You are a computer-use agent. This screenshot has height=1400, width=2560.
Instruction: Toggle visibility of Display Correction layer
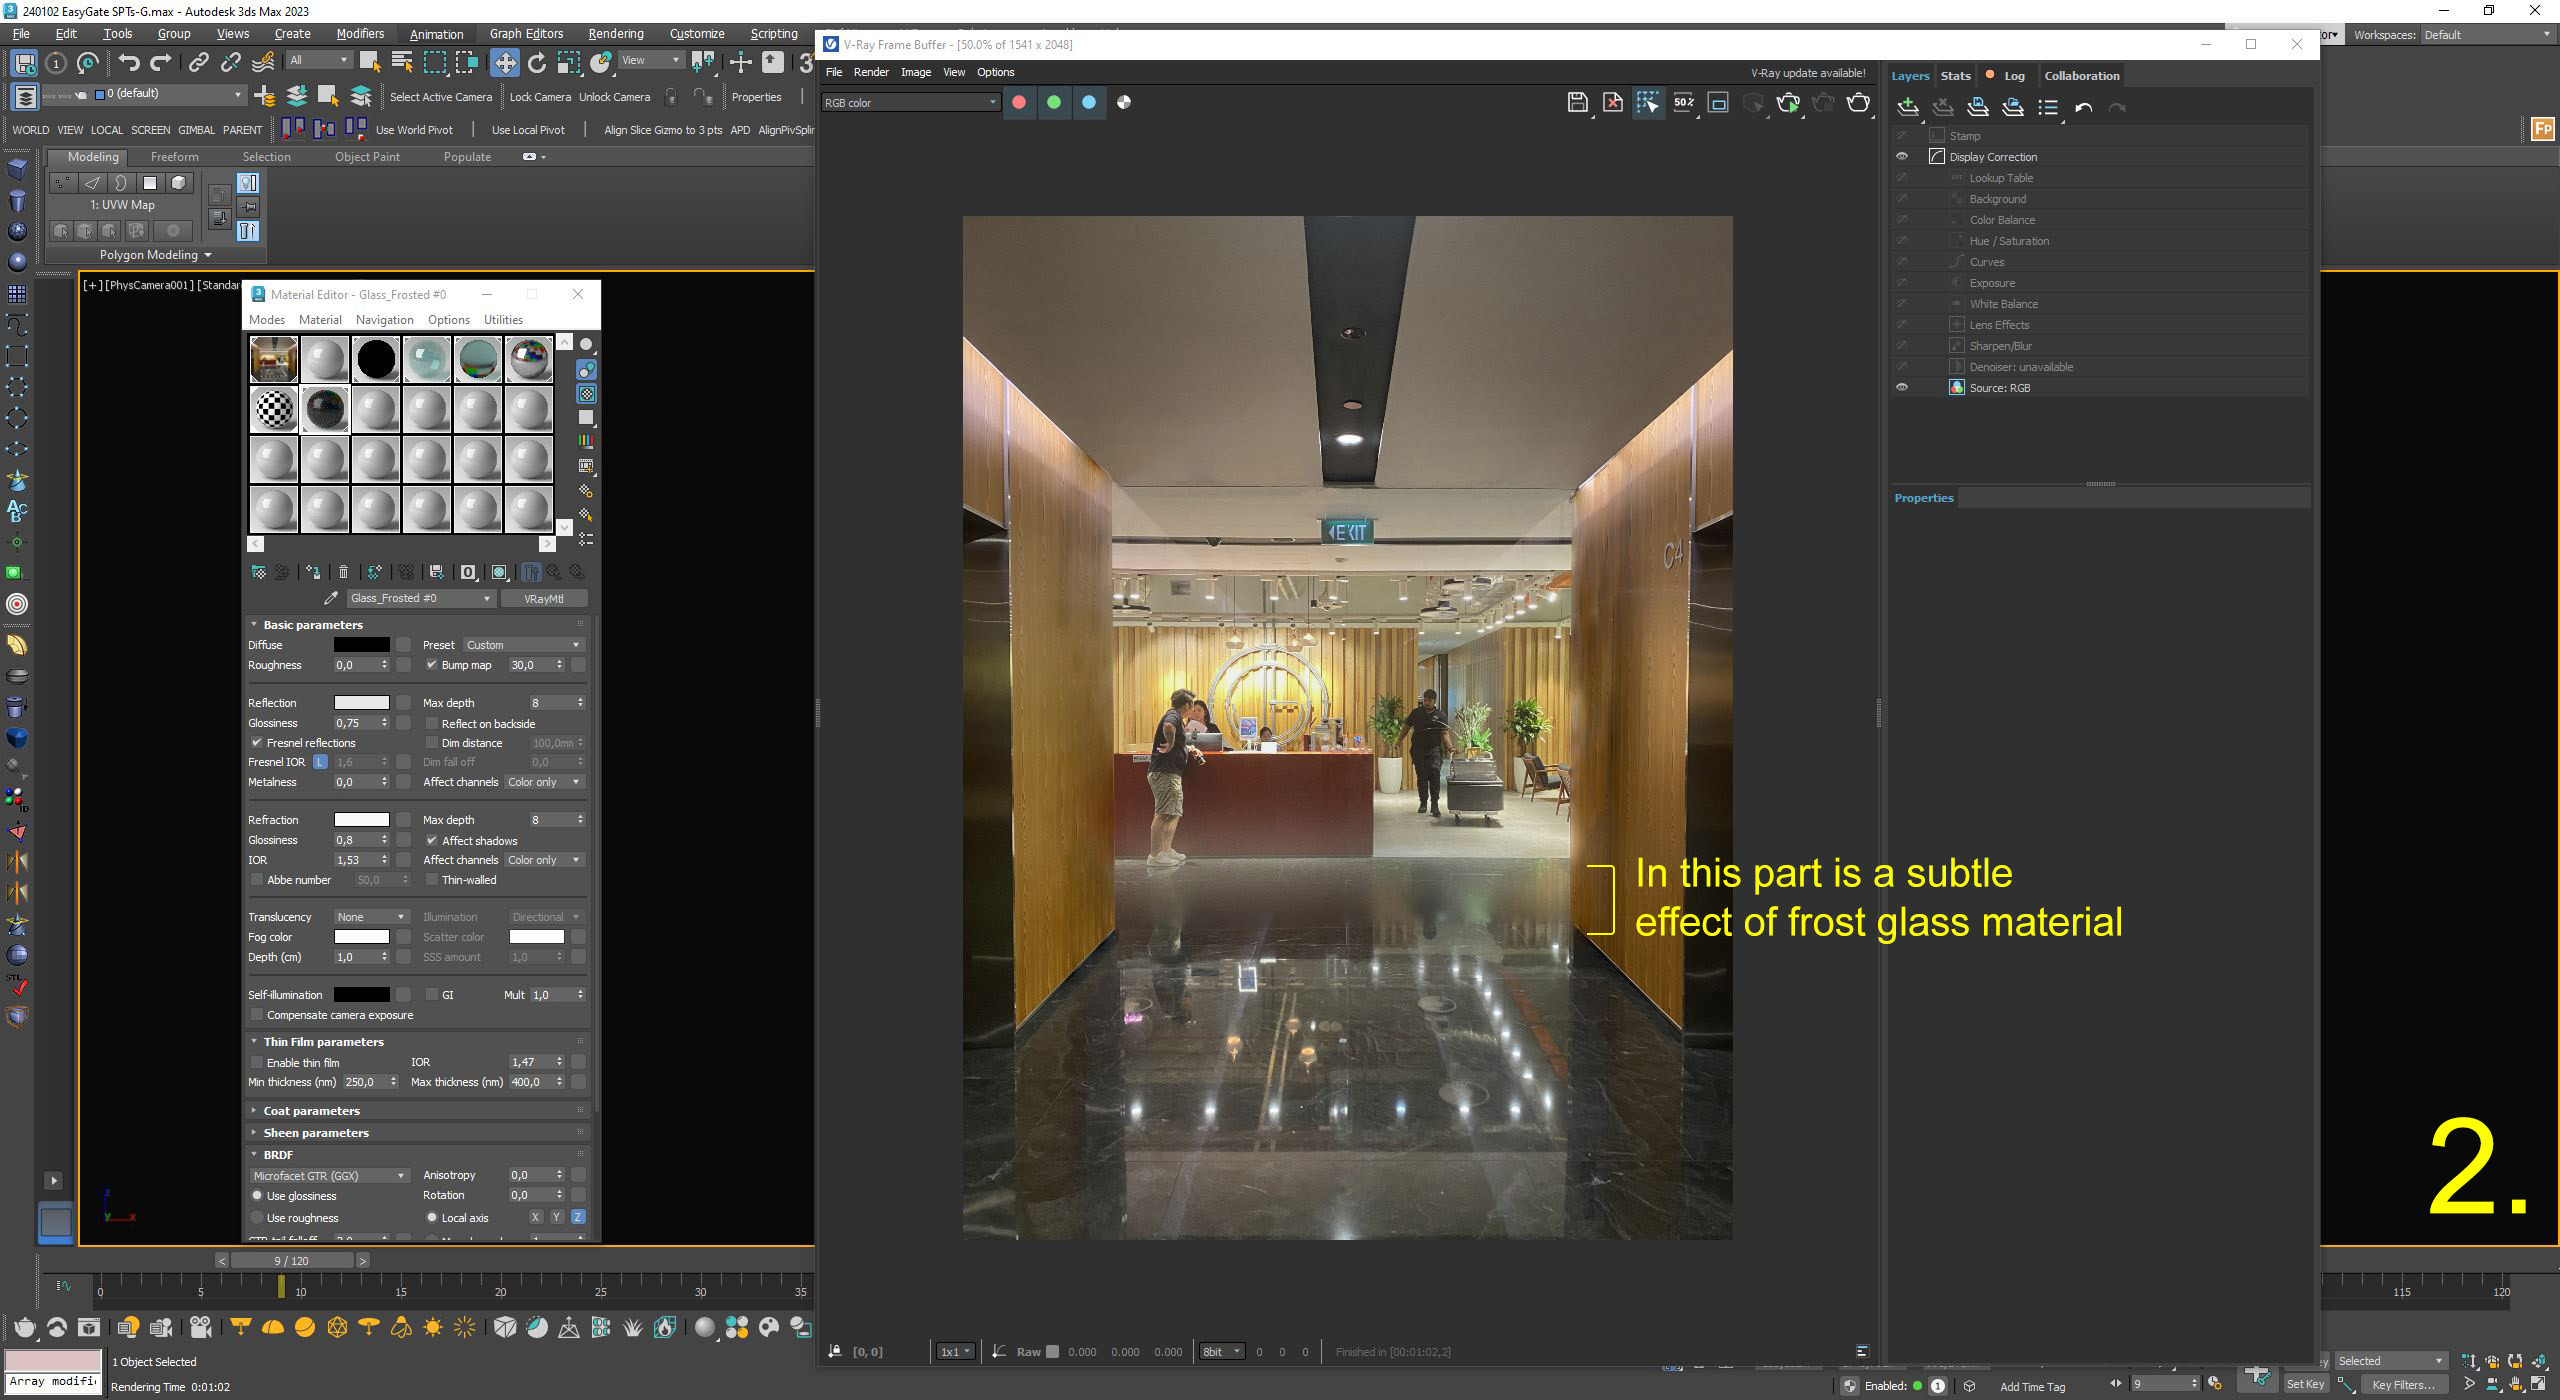(1902, 157)
